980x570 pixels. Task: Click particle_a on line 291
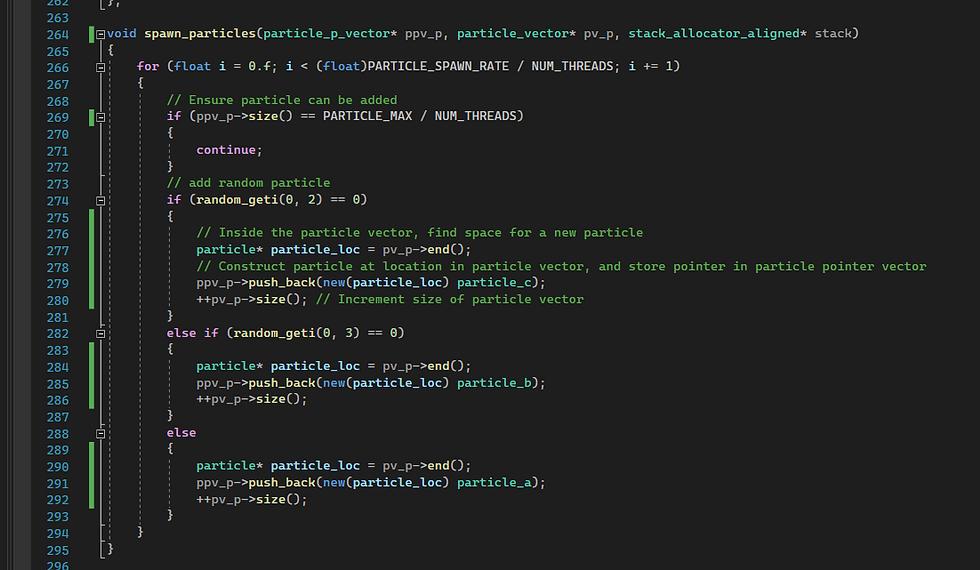click(x=494, y=482)
